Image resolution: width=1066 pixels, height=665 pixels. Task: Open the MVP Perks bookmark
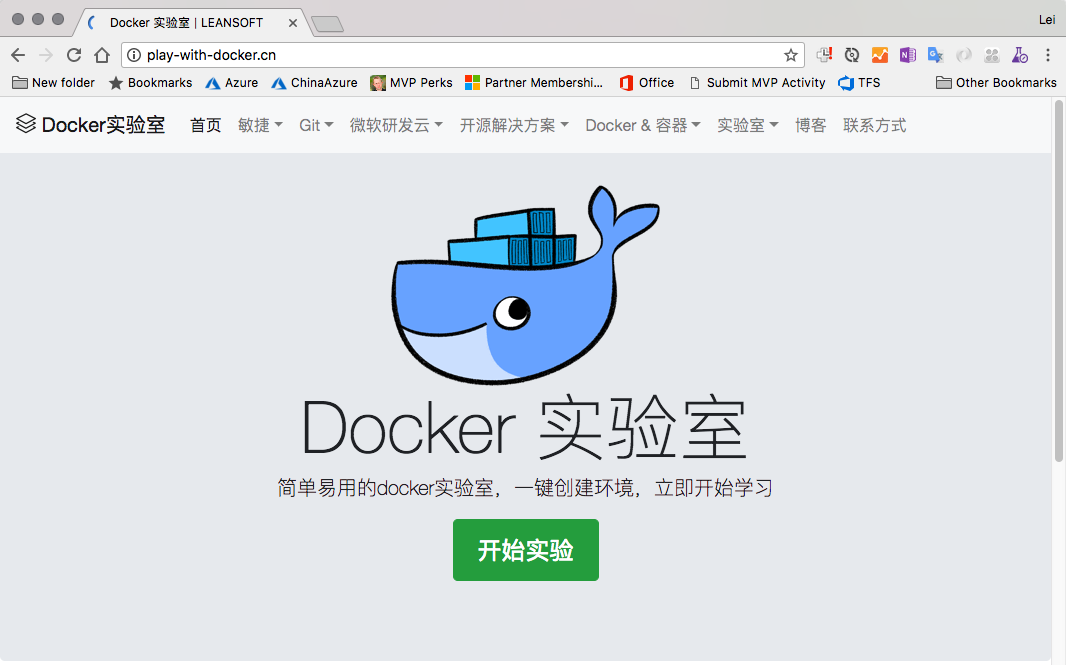click(411, 82)
